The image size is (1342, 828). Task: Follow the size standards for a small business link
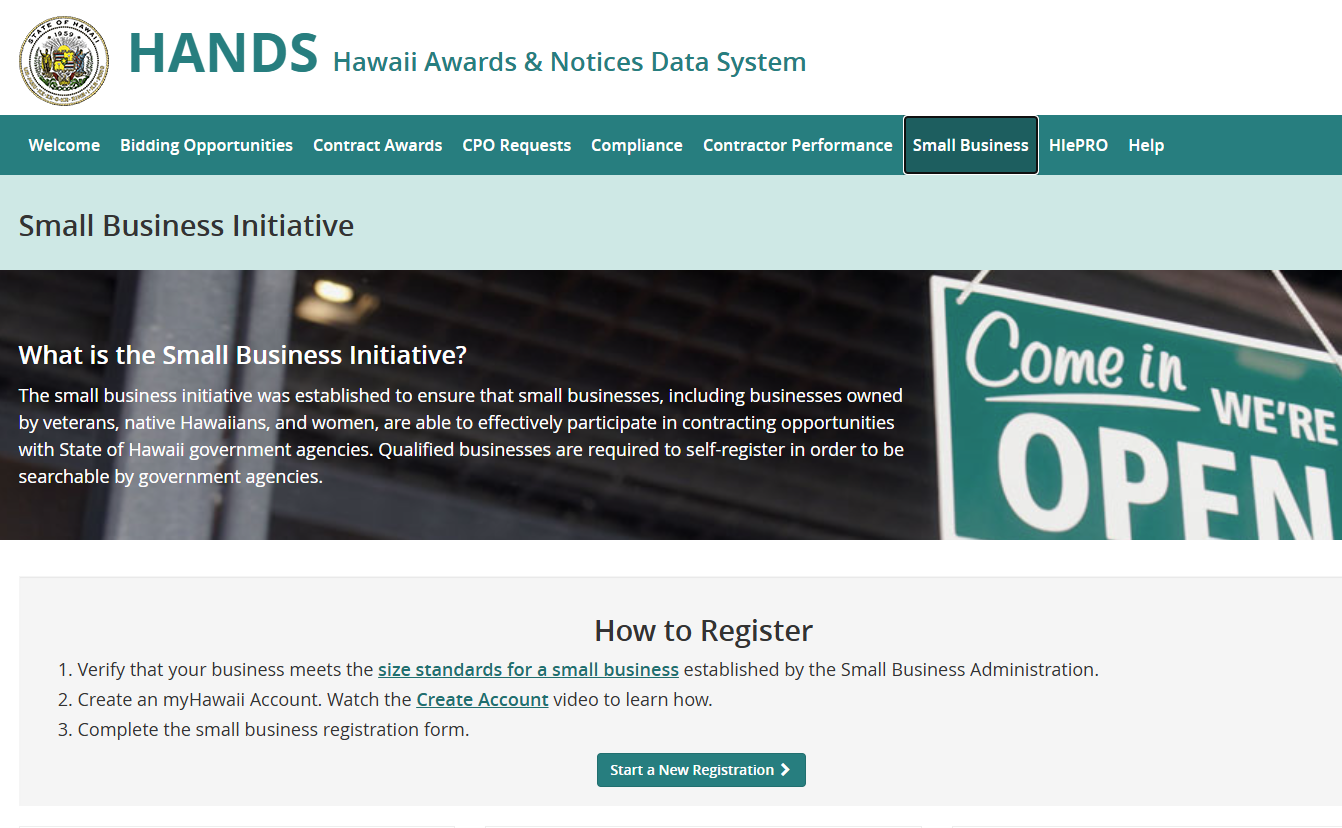[528, 669]
